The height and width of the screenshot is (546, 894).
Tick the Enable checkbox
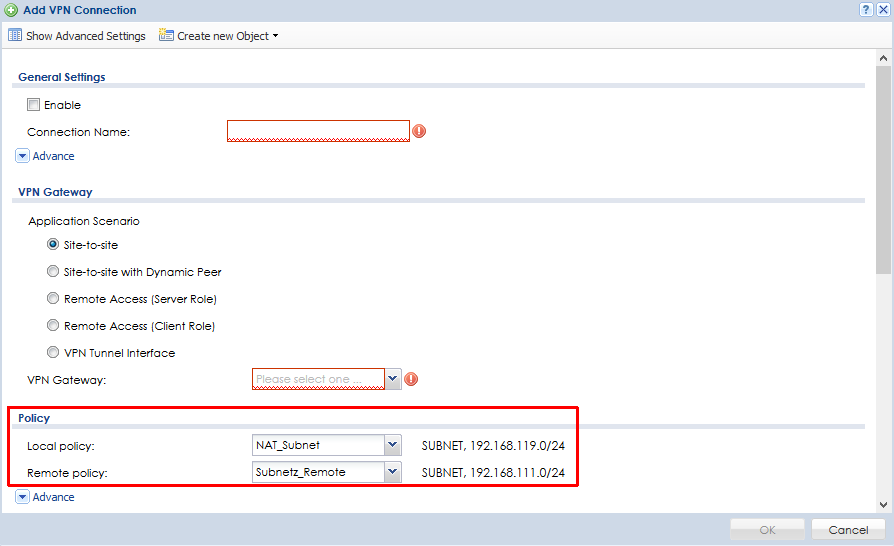click(x=34, y=105)
